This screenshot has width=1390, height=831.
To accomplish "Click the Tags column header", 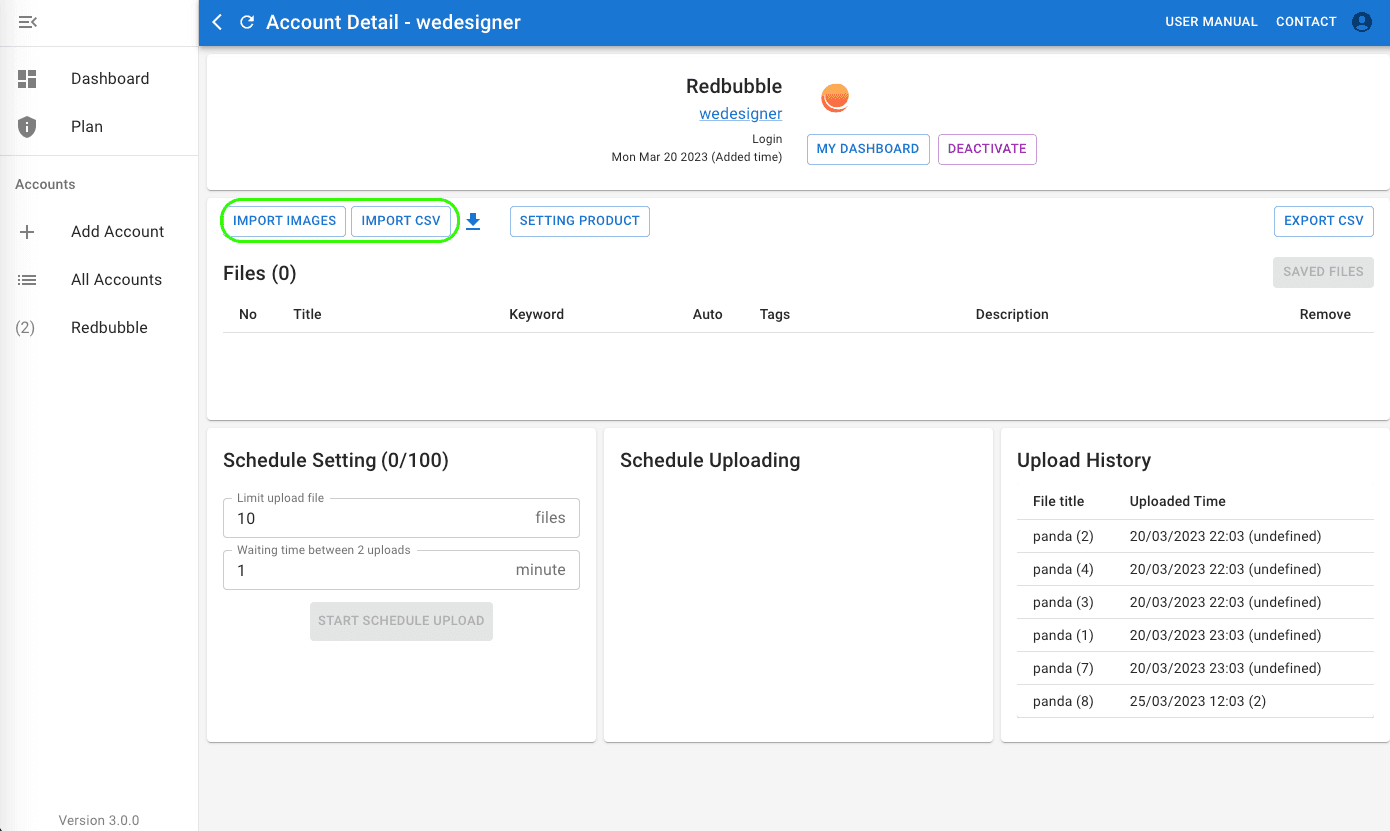I will (x=775, y=314).
